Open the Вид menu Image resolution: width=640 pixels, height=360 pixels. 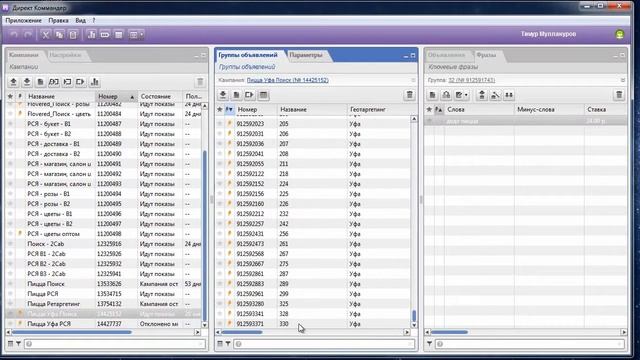(80, 20)
